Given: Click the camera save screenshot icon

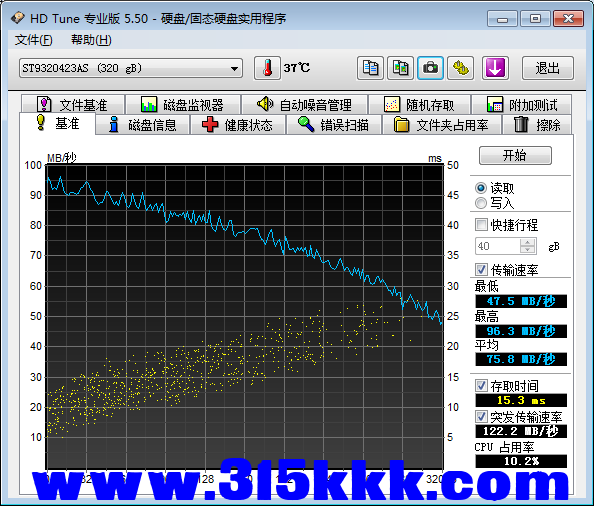Looking at the screenshot, I should 430,68.
